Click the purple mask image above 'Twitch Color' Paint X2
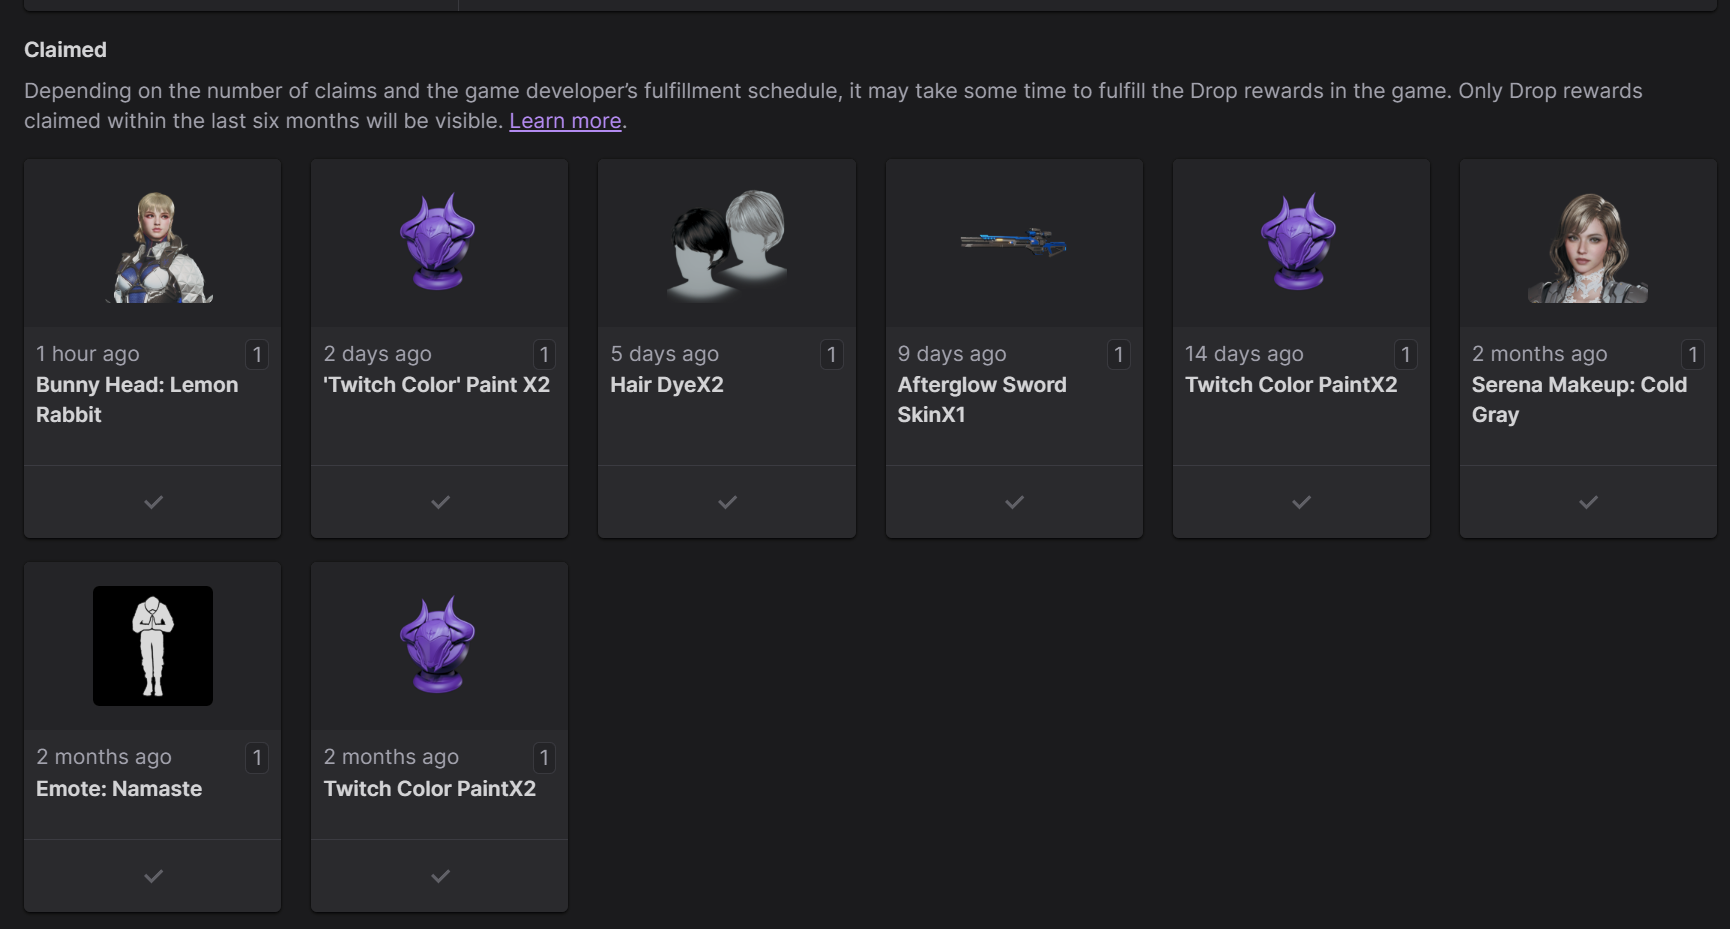The width and height of the screenshot is (1730, 929). [438, 242]
